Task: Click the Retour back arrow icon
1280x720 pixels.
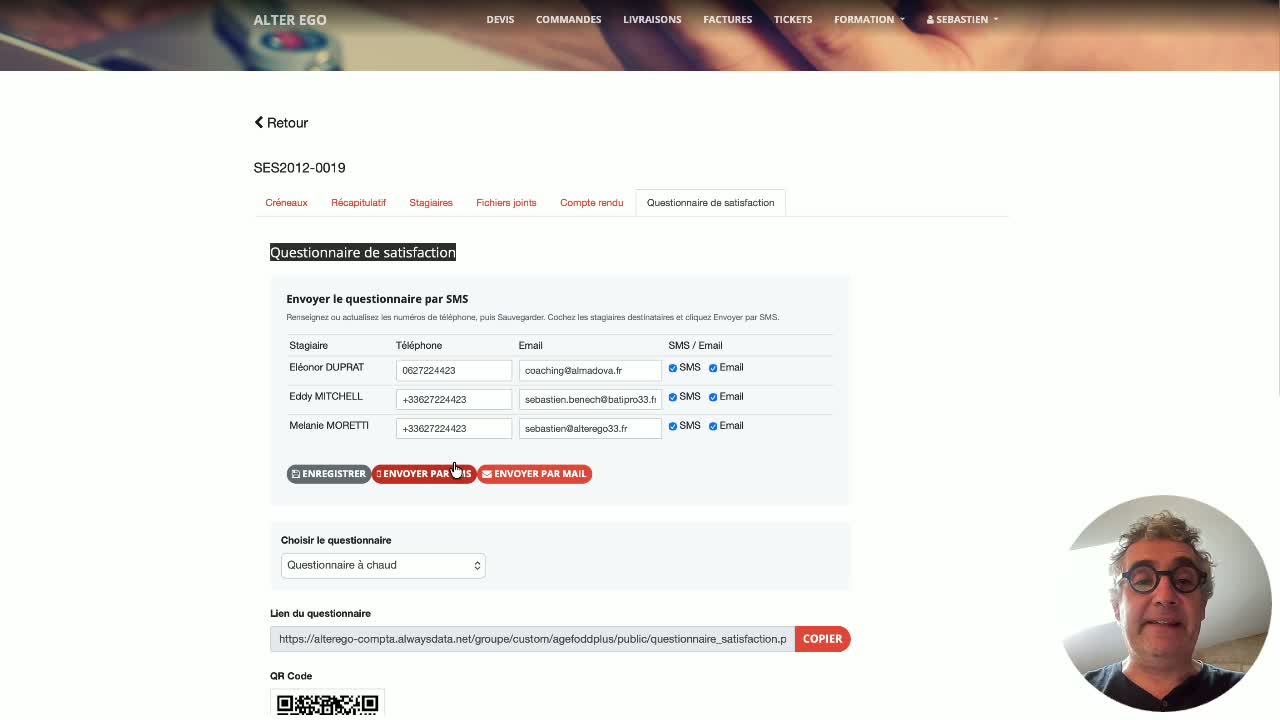Action: coord(258,122)
